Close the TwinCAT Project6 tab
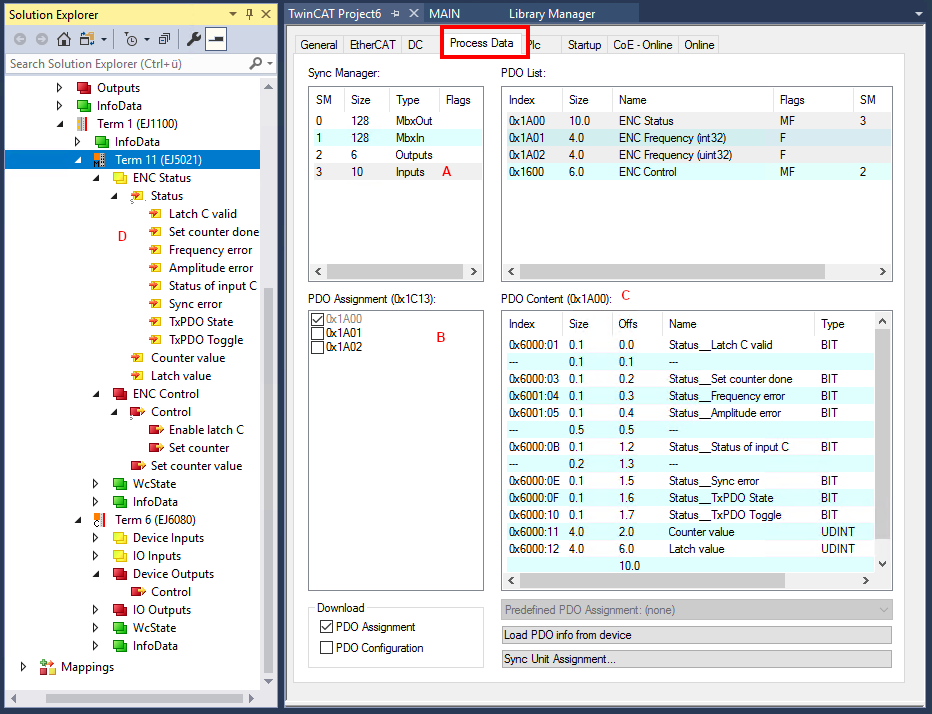The image size is (932, 714). click(x=414, y=14)
